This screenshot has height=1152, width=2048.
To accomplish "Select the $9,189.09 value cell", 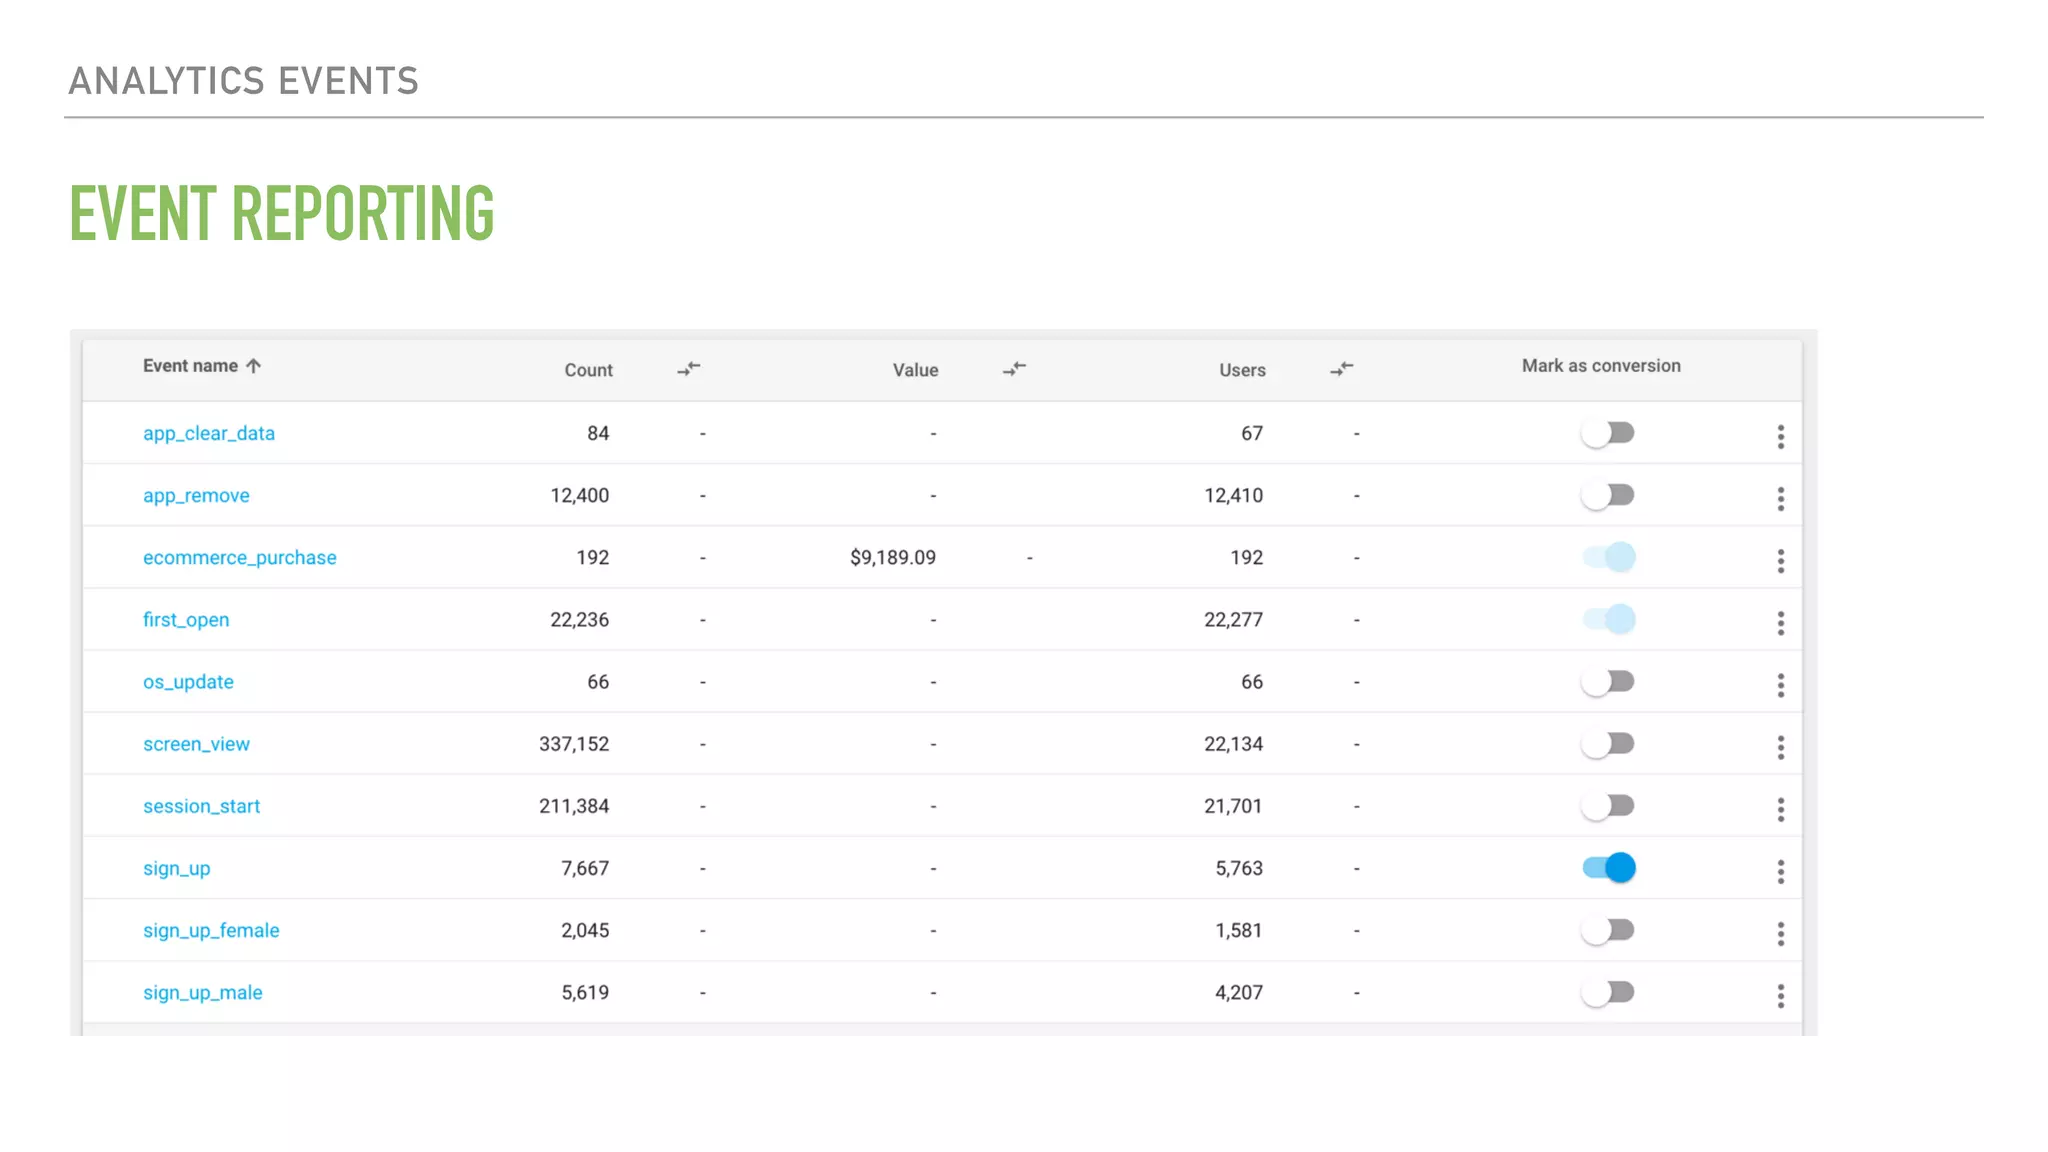I will click(893, 558).
